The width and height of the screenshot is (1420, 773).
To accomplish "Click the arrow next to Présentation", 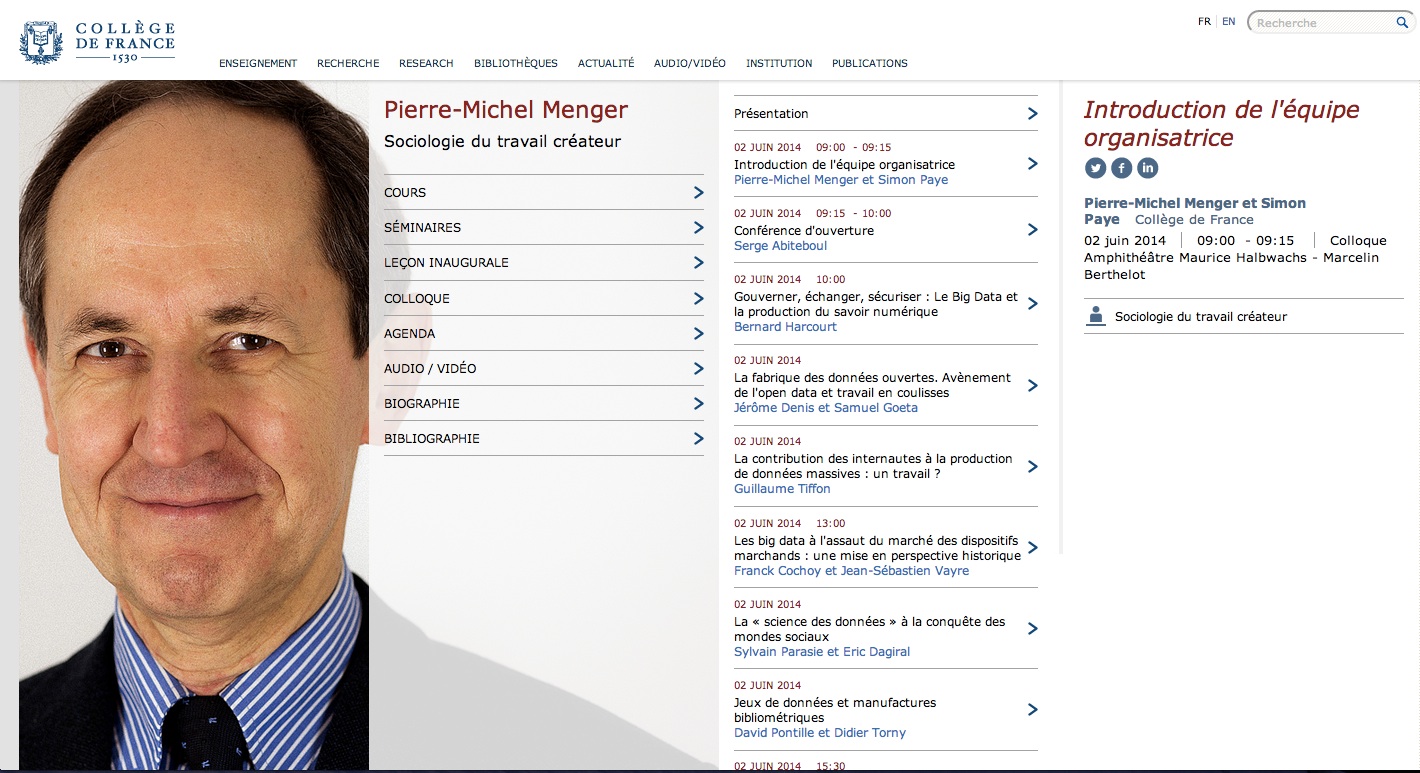I will click(1032, 114).
